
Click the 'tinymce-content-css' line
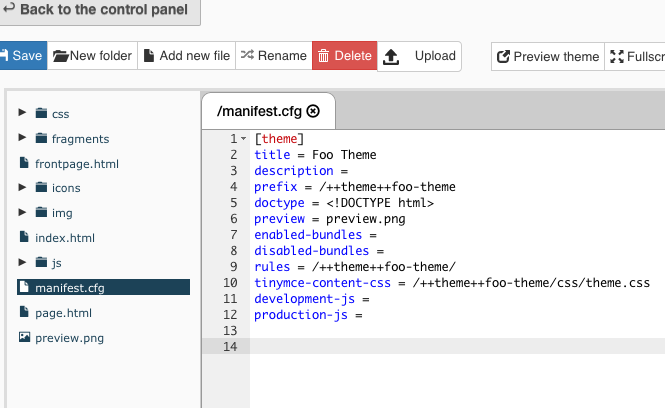pyautogui.click(x=452, y=282)
